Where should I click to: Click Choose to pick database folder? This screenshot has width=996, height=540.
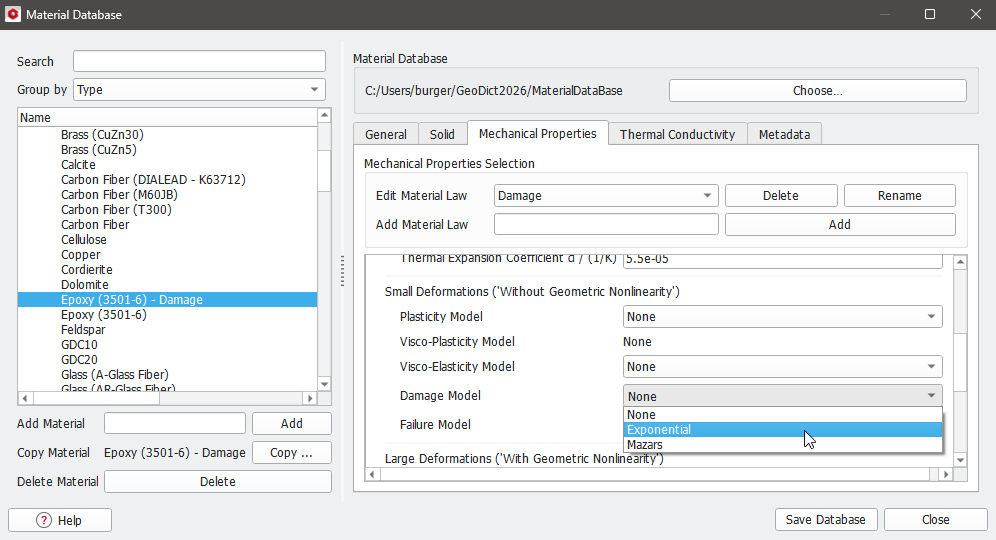point(817,91)
